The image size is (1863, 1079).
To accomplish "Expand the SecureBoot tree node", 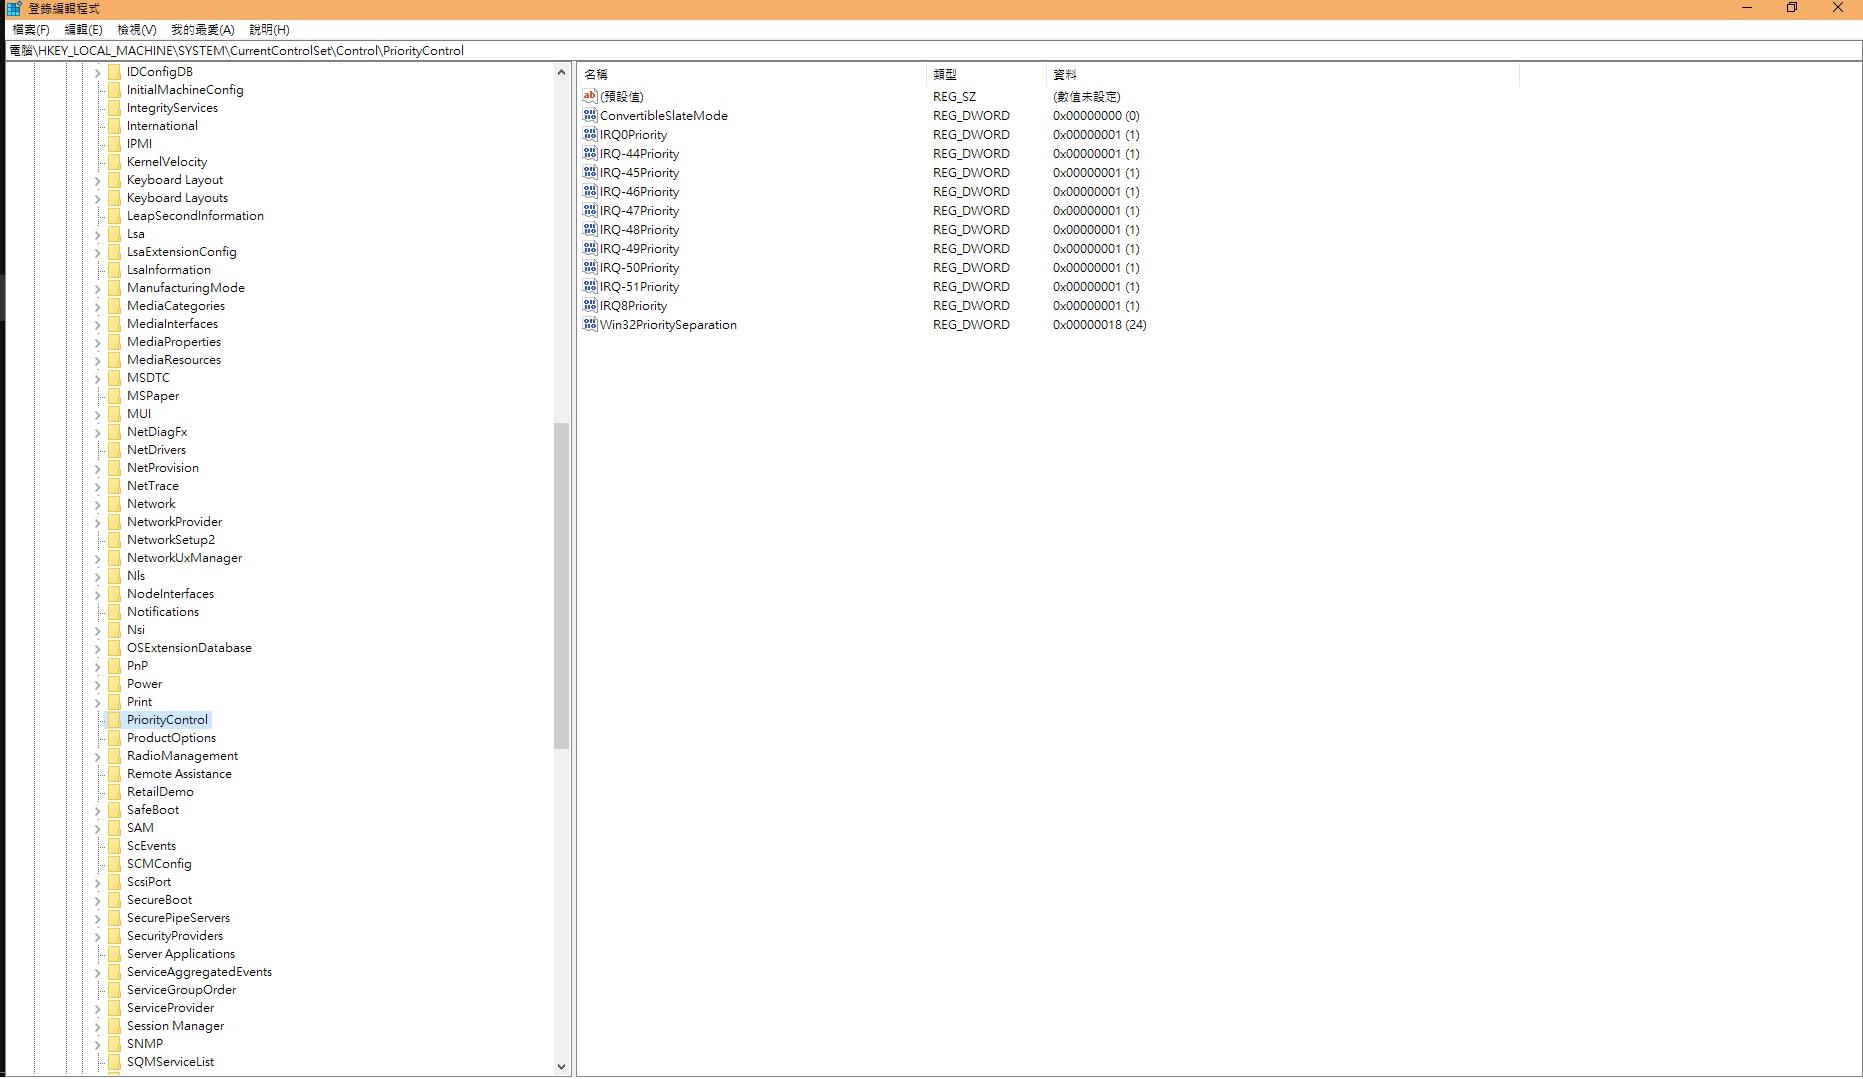I will [98, 901].
